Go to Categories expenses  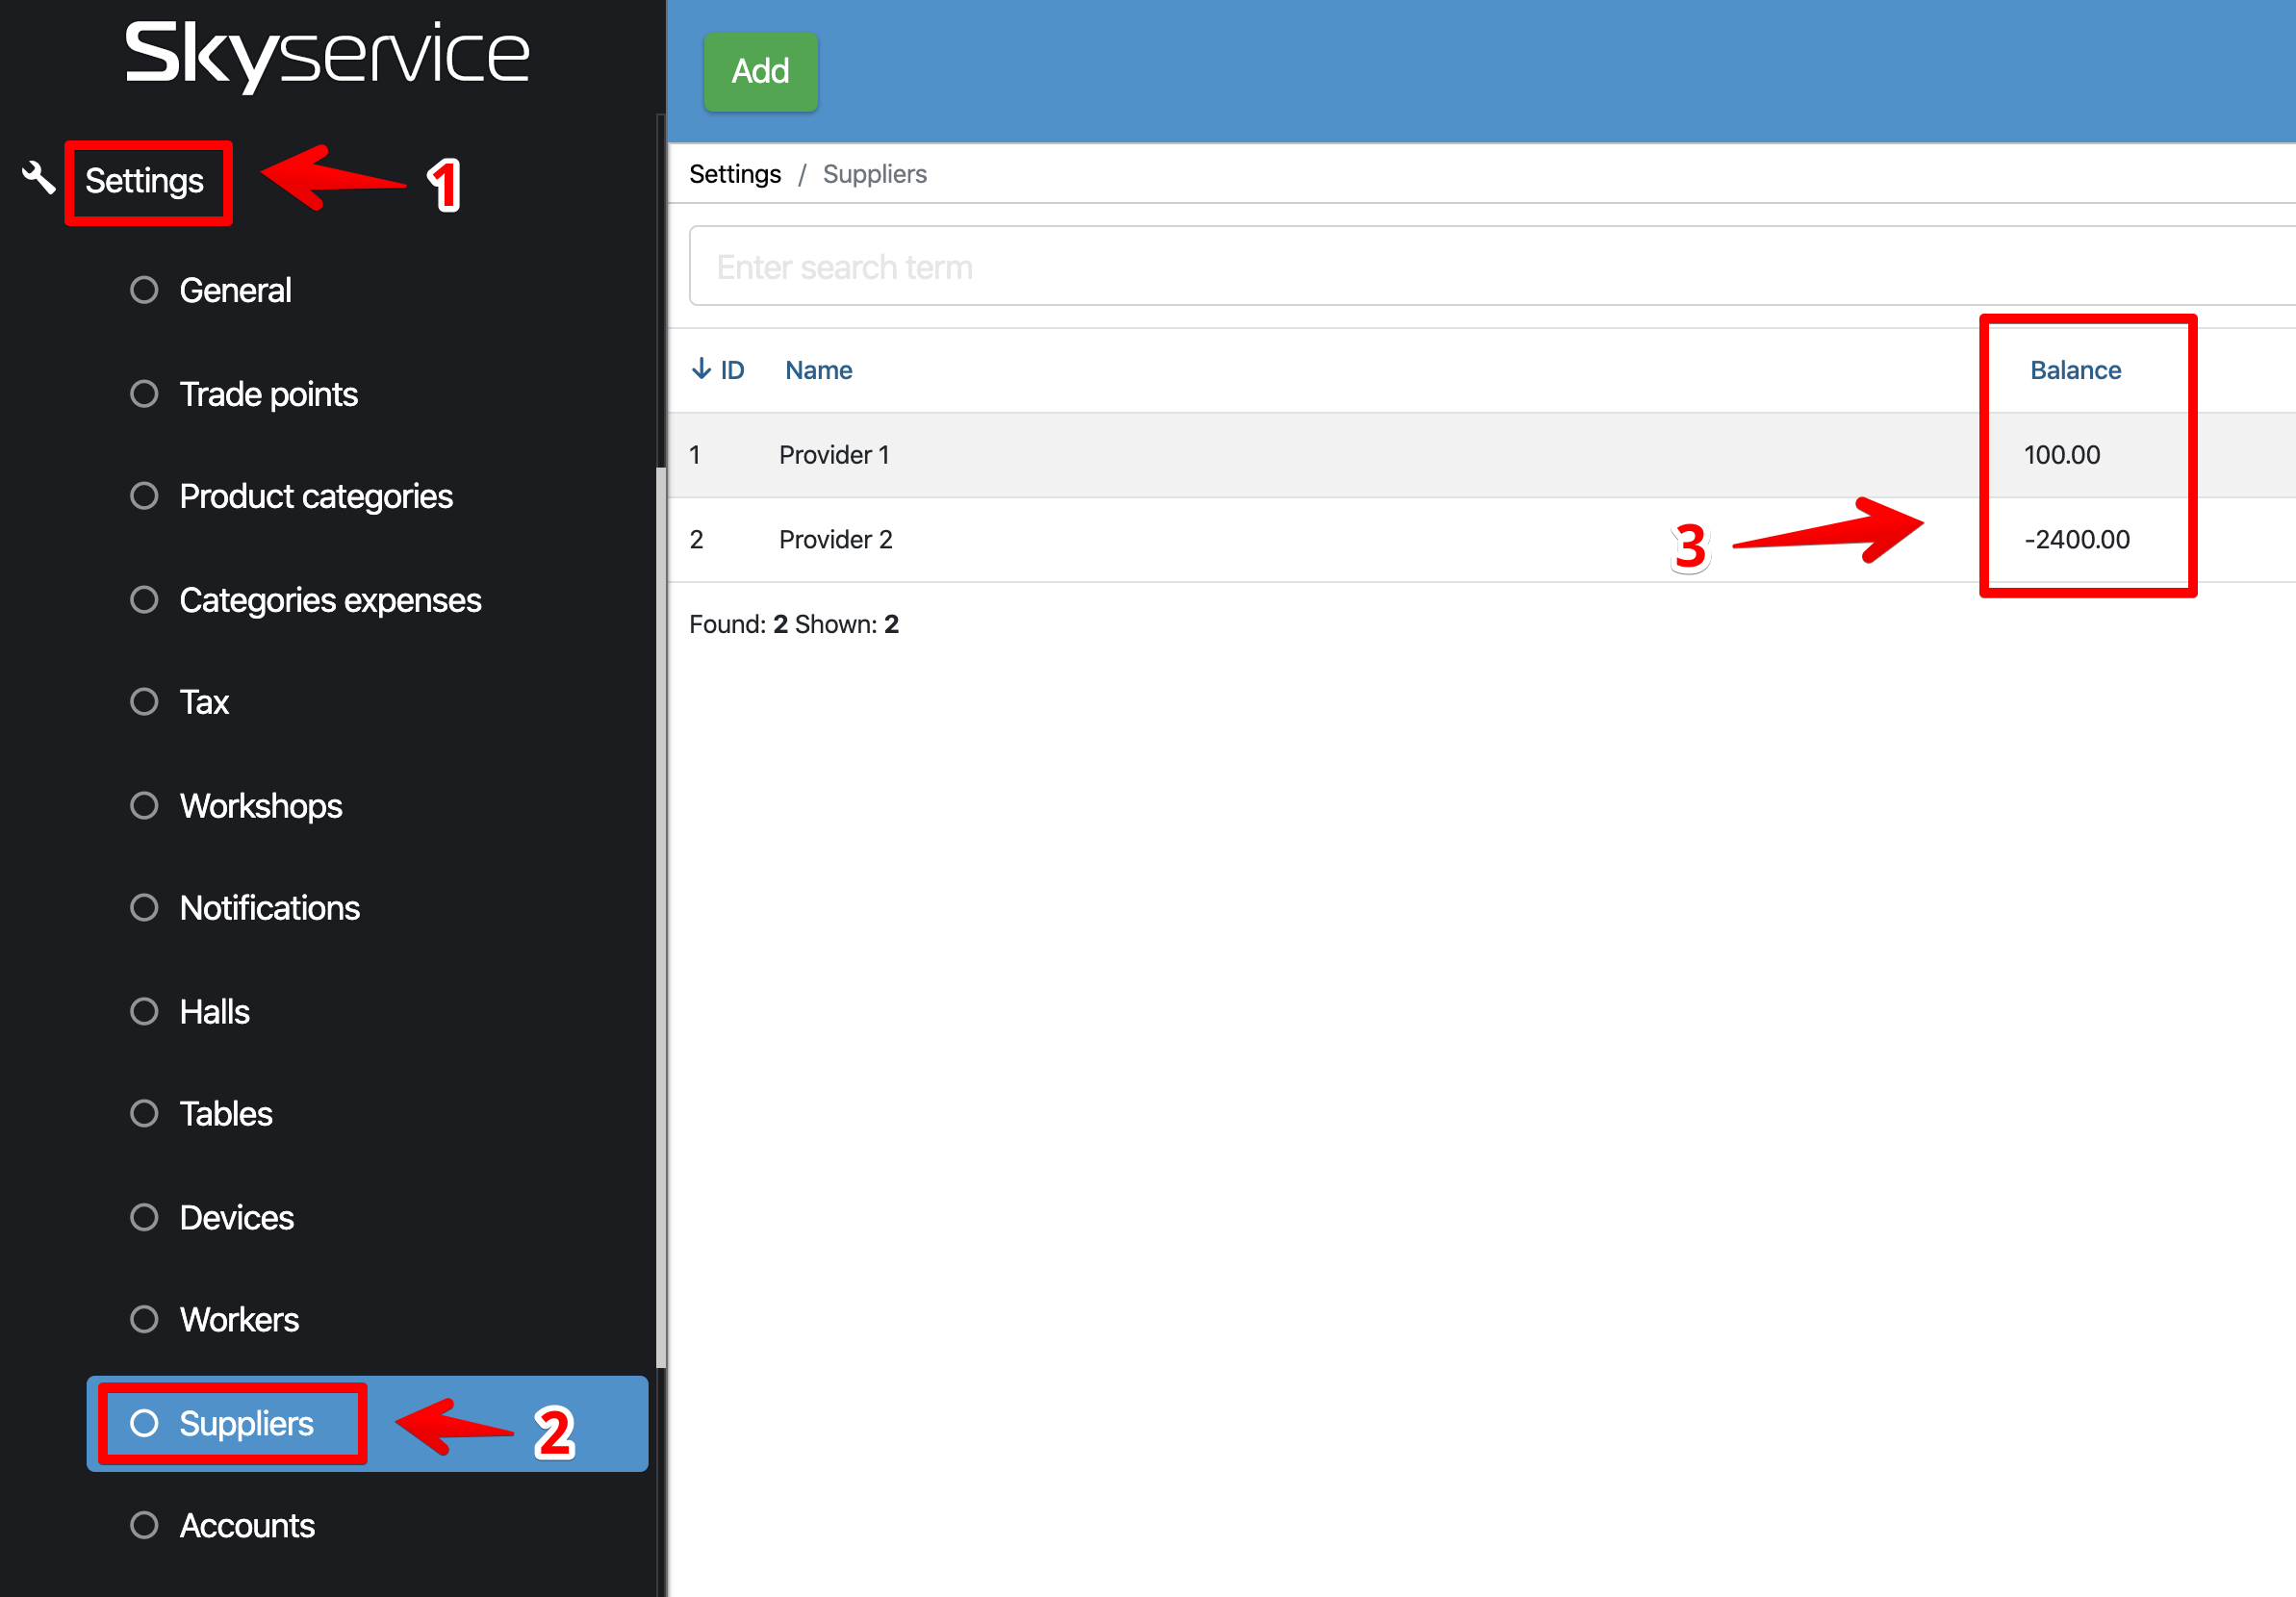pos(330,600)
